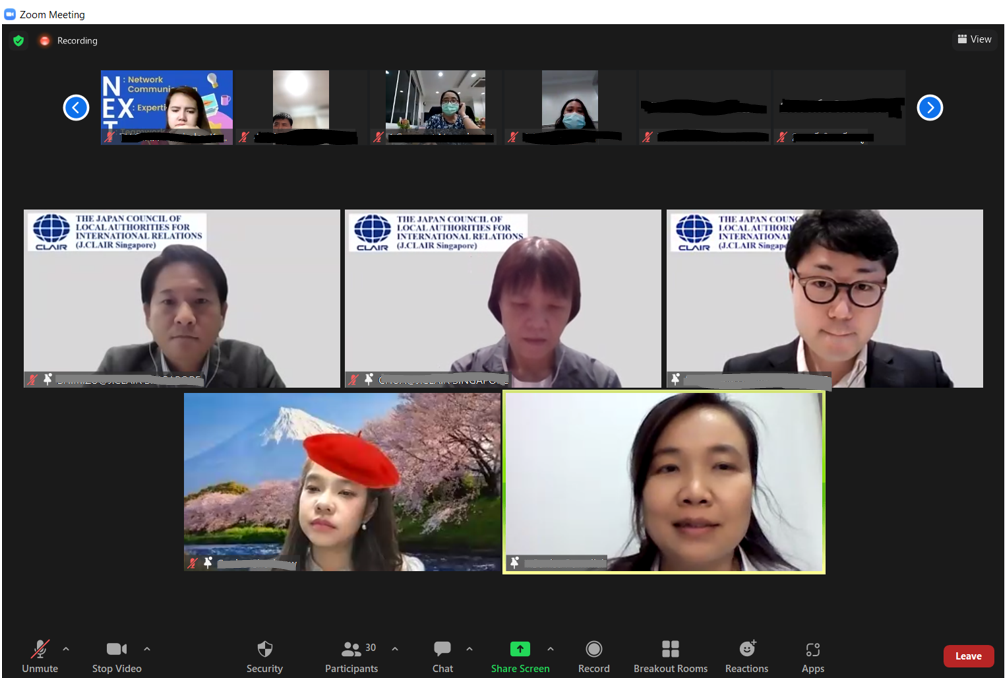This screenshot has height=680, width=1005.
Task: Click the red Leave button
Action: point(968,656)
